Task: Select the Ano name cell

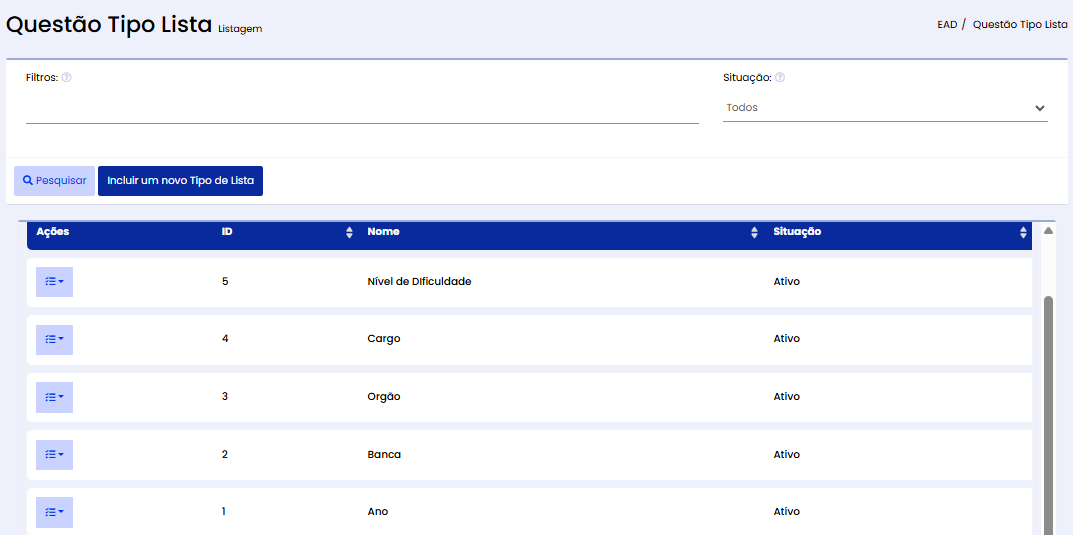Action: pos(378,511)
